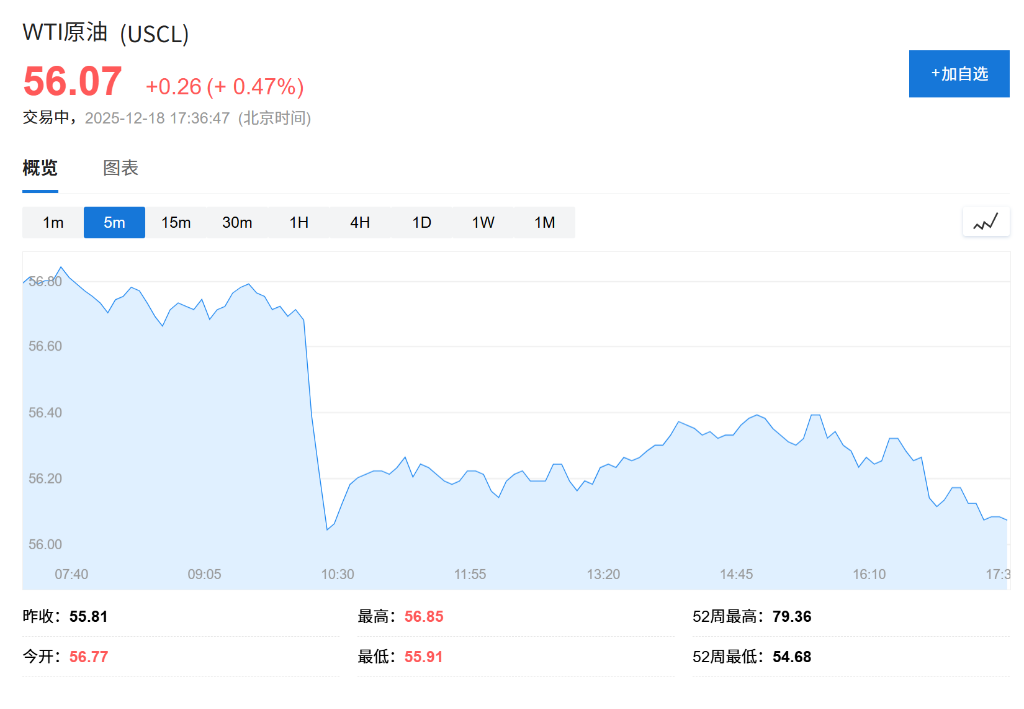Viewport: 1024px width, 709px height.
Task: Select the 1W weekly interval
Action: pyautogui.click(x=483, y=222)
